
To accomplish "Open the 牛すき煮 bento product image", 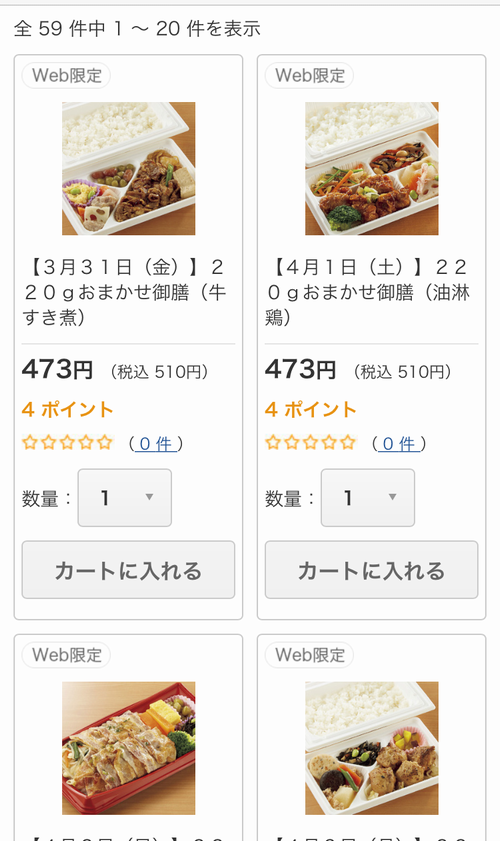I will 128,168.
